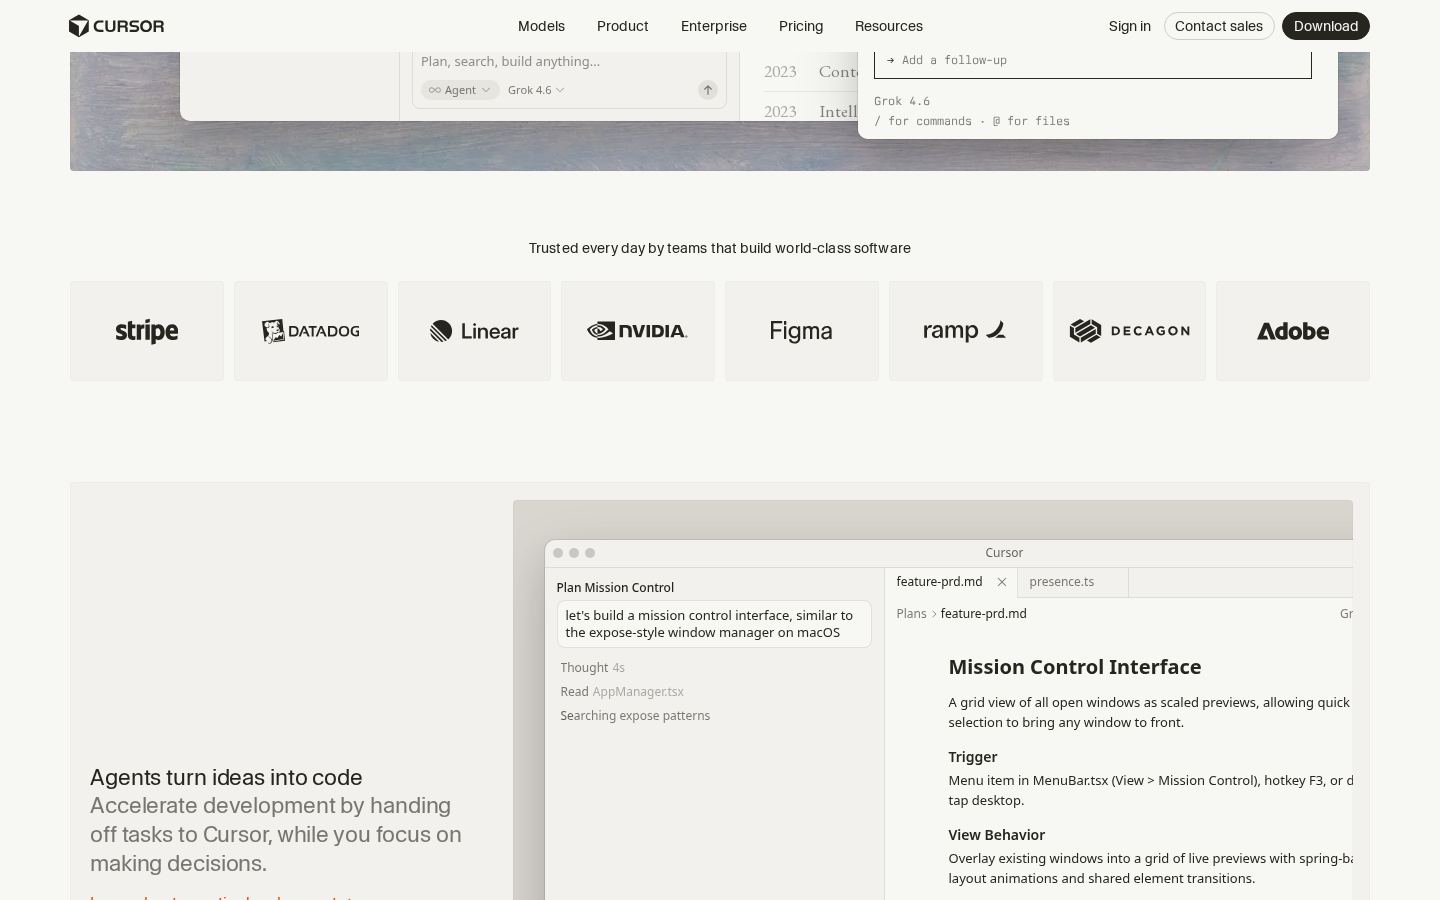Click the 'Mission Control Interface' heading
This screenshot has height=900, width=1440.
pos(1075,667)
